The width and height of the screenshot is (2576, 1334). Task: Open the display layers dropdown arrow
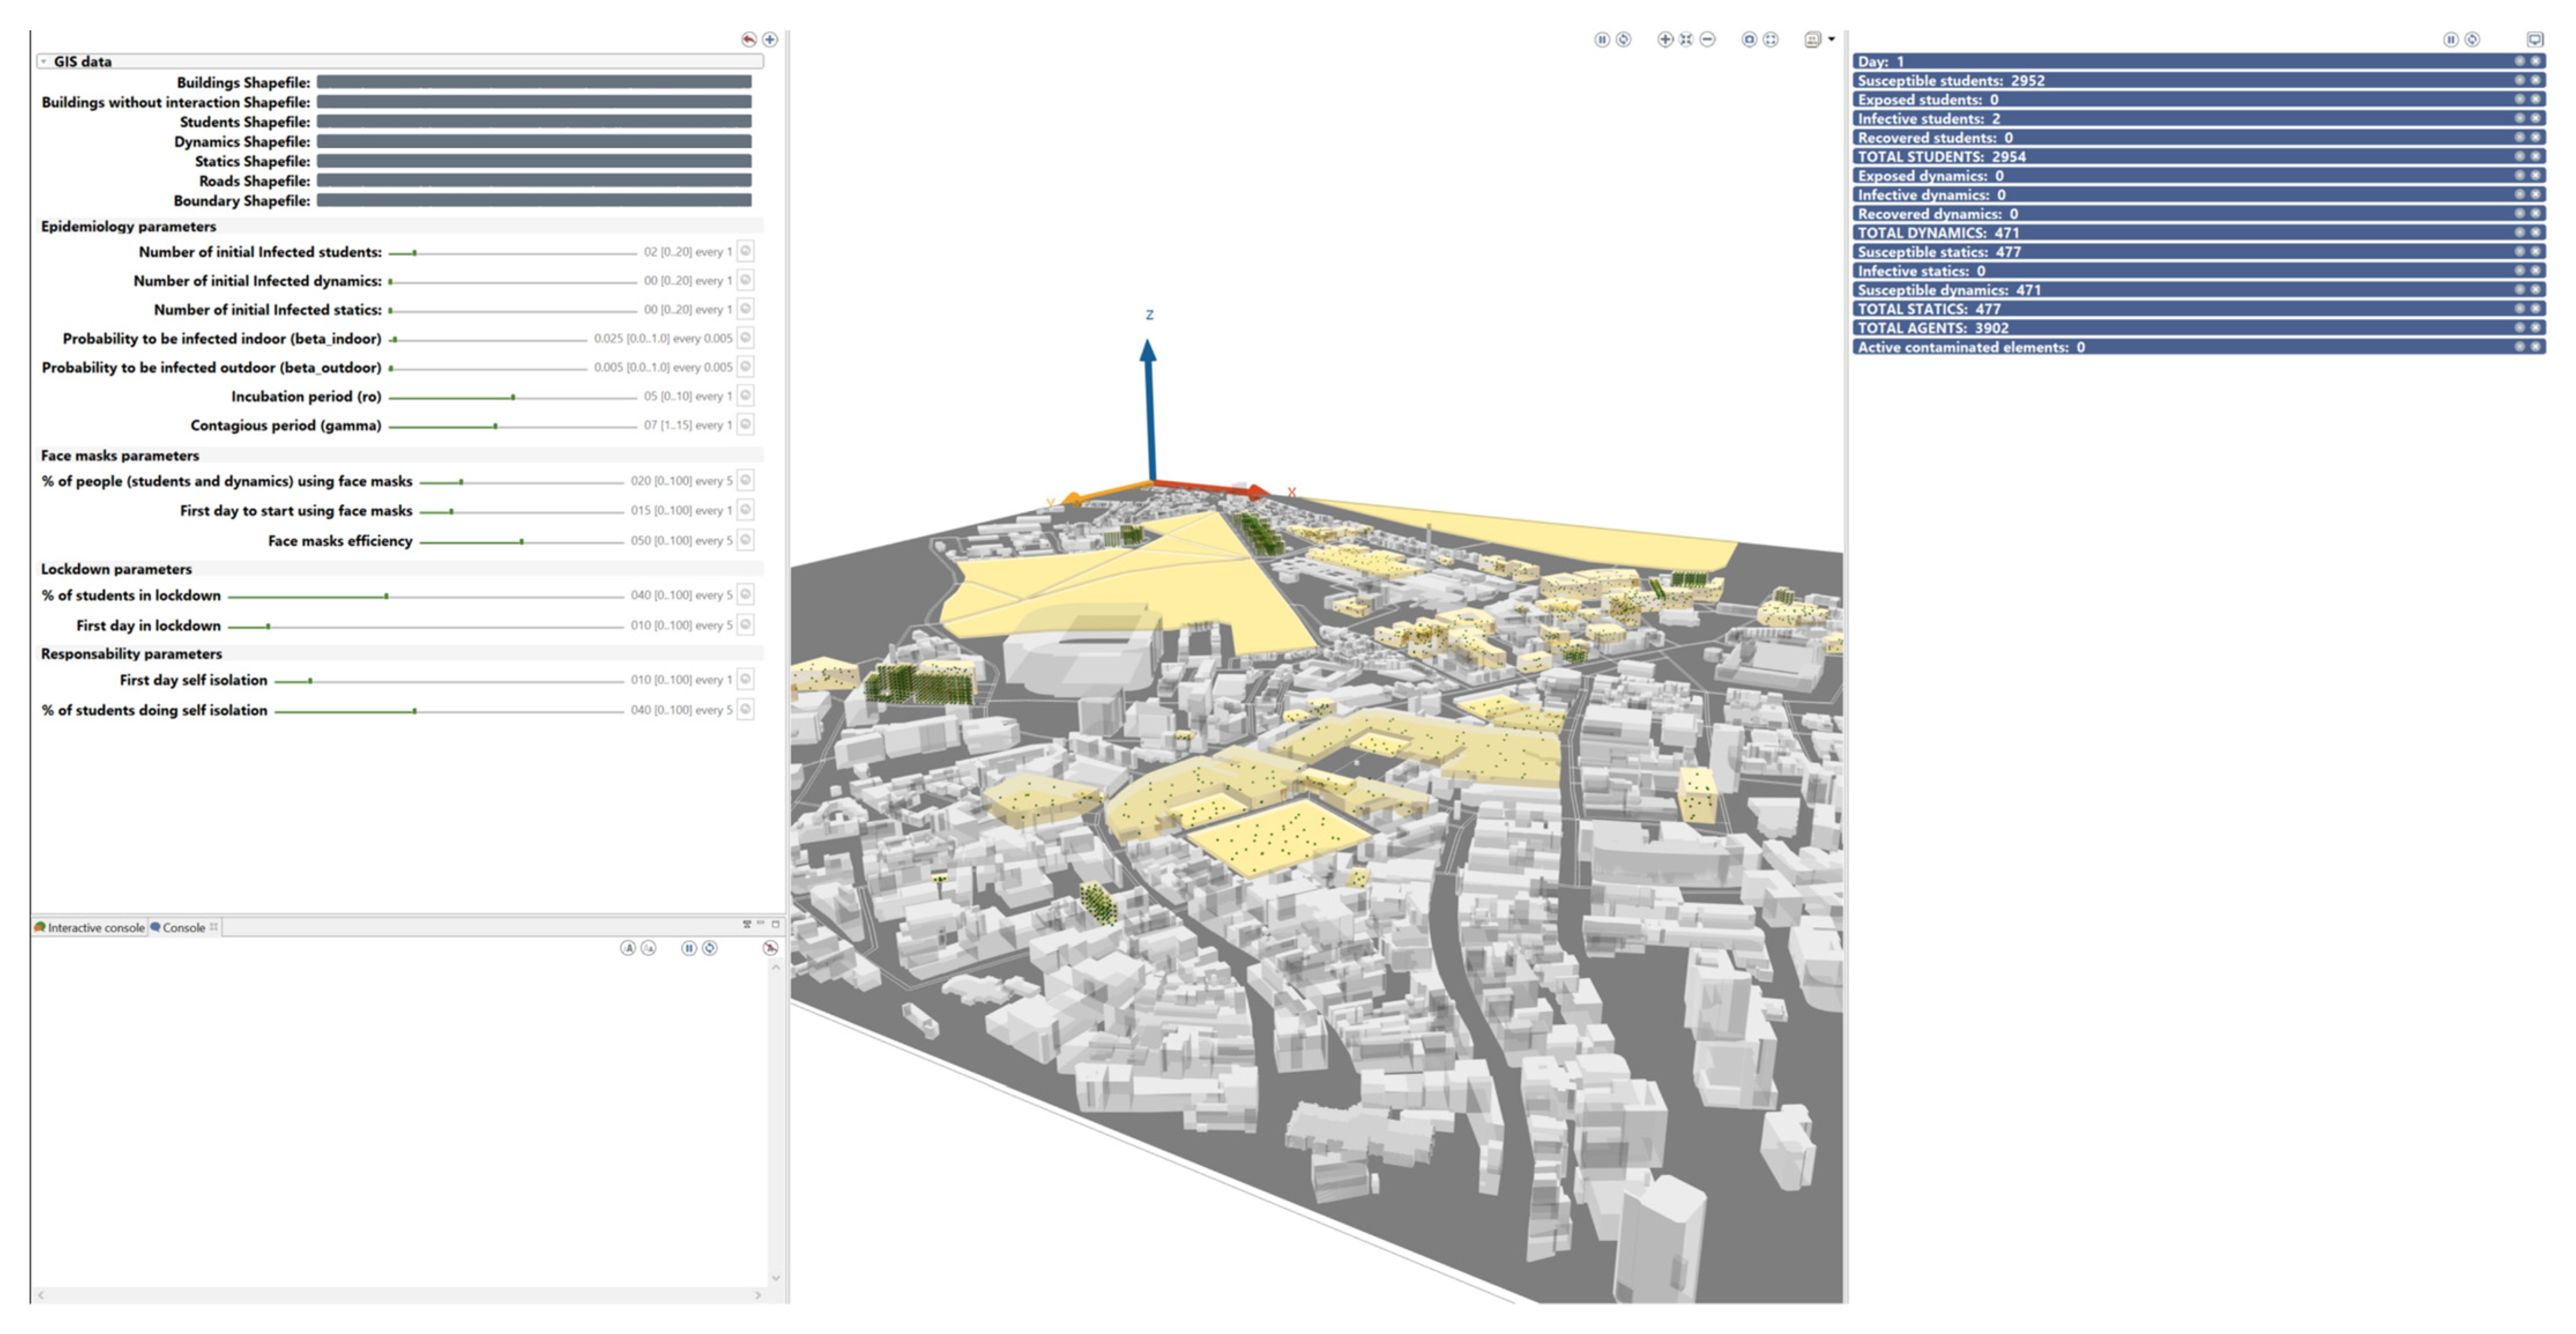pos(1831,39)
